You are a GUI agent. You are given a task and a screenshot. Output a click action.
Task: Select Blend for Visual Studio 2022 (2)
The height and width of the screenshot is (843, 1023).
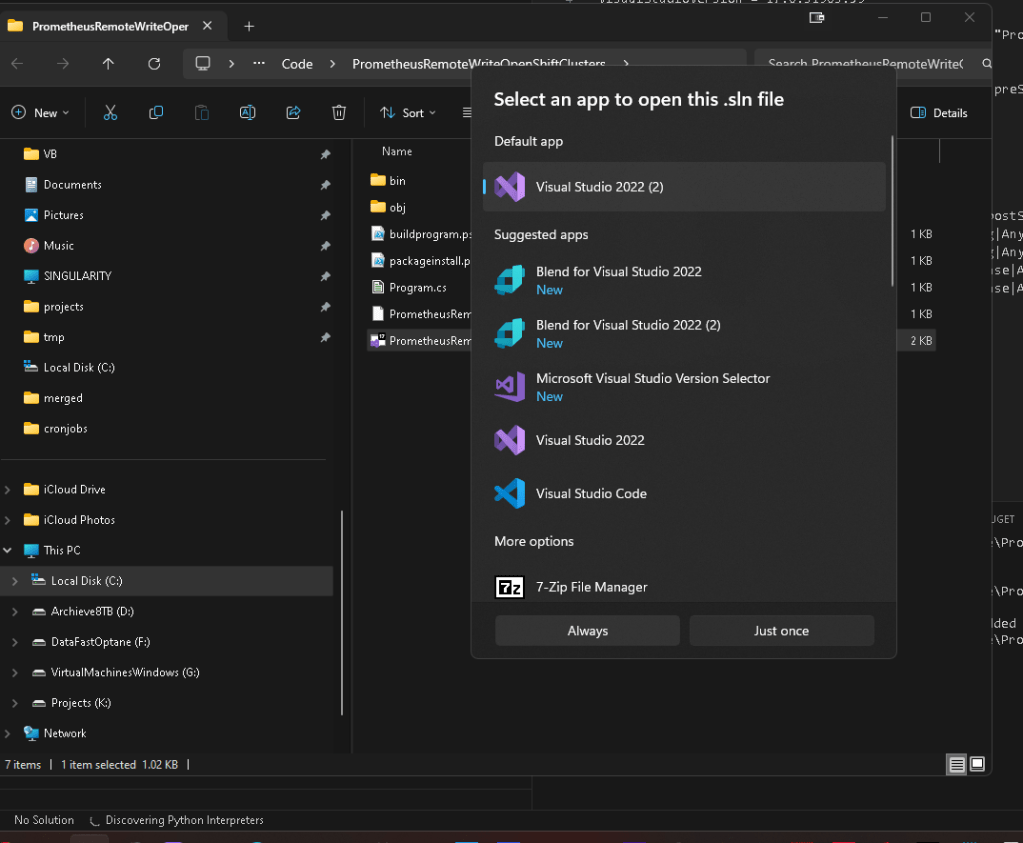684,333
